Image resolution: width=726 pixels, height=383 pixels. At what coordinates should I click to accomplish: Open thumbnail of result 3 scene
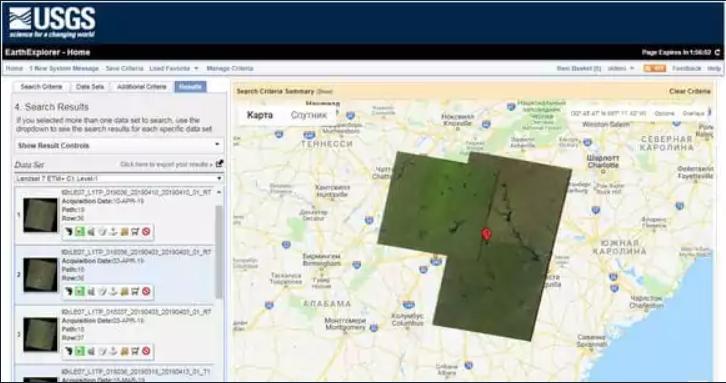coord(40,334)
